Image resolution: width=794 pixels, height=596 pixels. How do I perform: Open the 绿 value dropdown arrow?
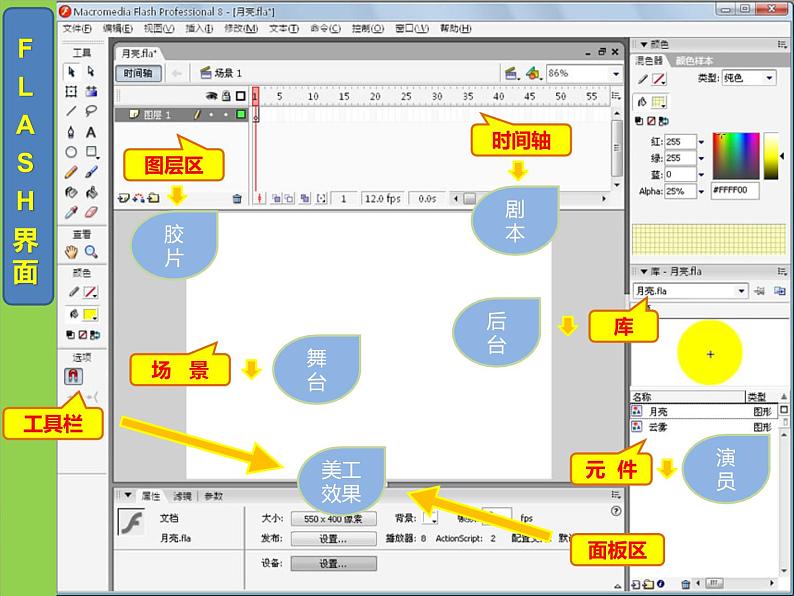701,158
